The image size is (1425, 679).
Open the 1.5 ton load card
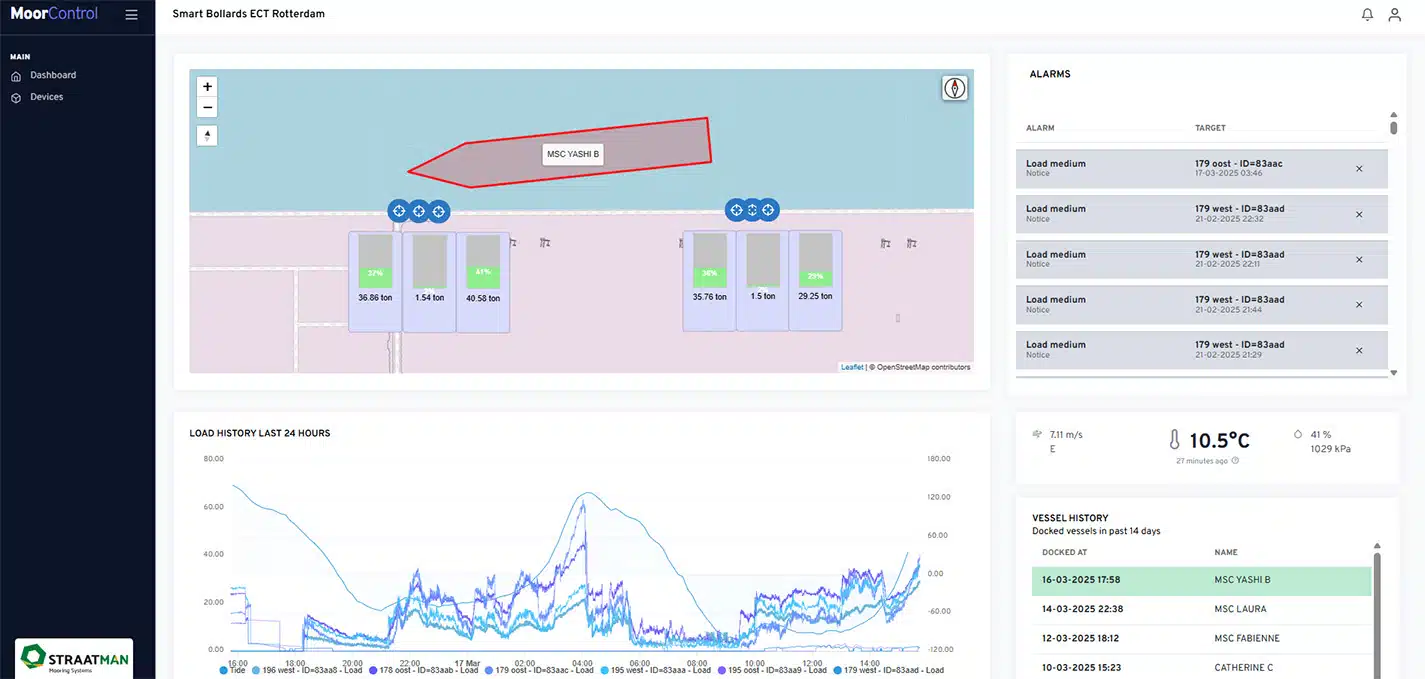762,281
